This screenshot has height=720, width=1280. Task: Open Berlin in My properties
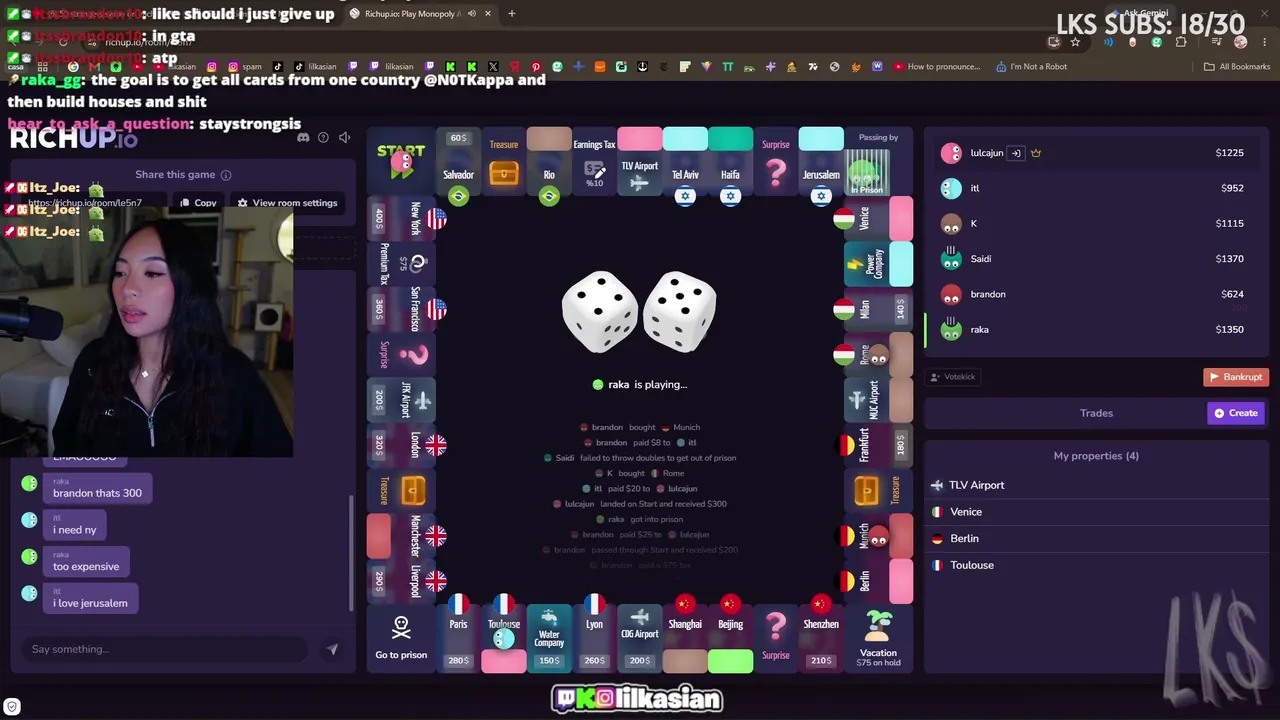[x=1095, y=538]
